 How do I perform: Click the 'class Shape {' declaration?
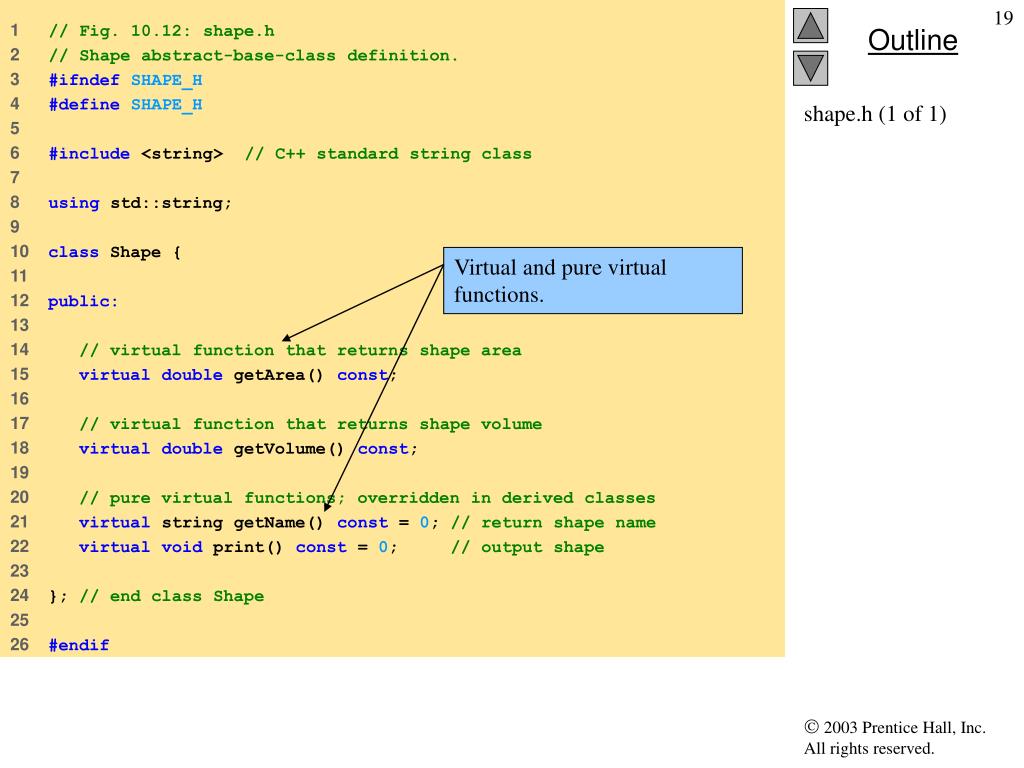pyautogui.click(x=114, y=252)
